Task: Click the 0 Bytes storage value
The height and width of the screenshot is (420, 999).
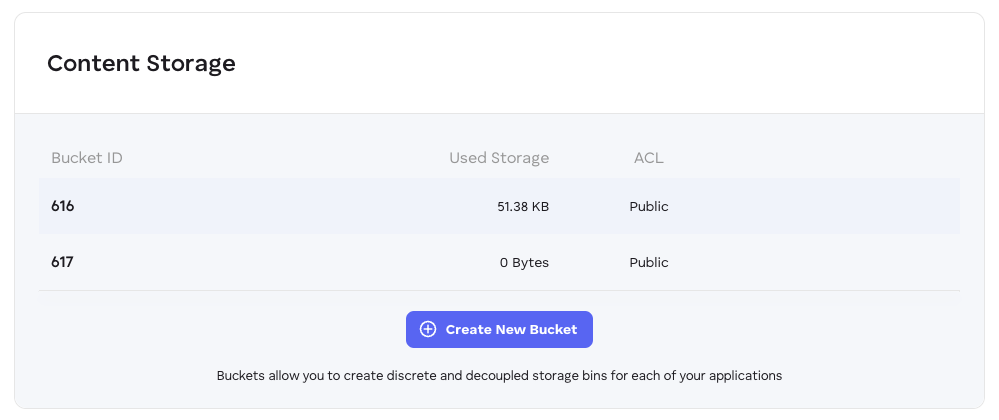Action: coord(524,263)
